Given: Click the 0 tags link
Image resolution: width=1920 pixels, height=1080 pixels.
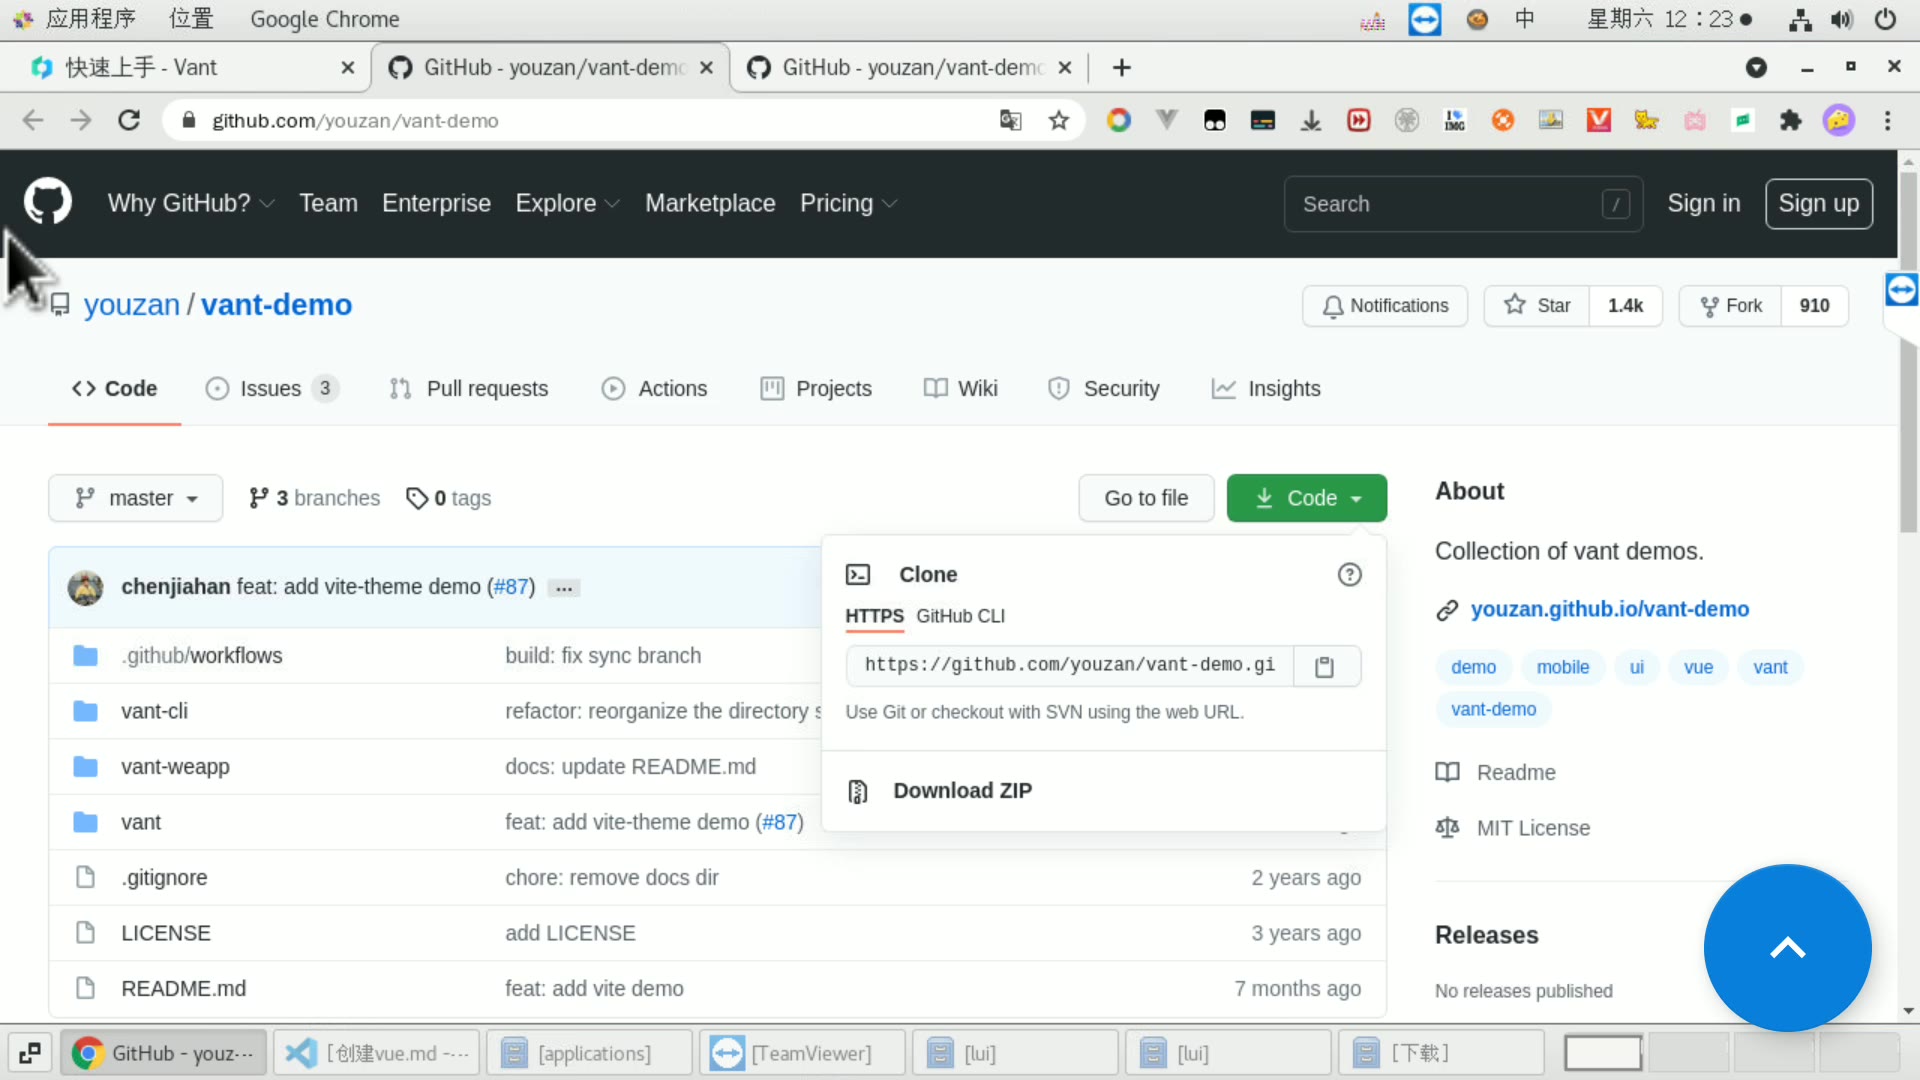Looking at the screenshot, I should tap(449, 498).
